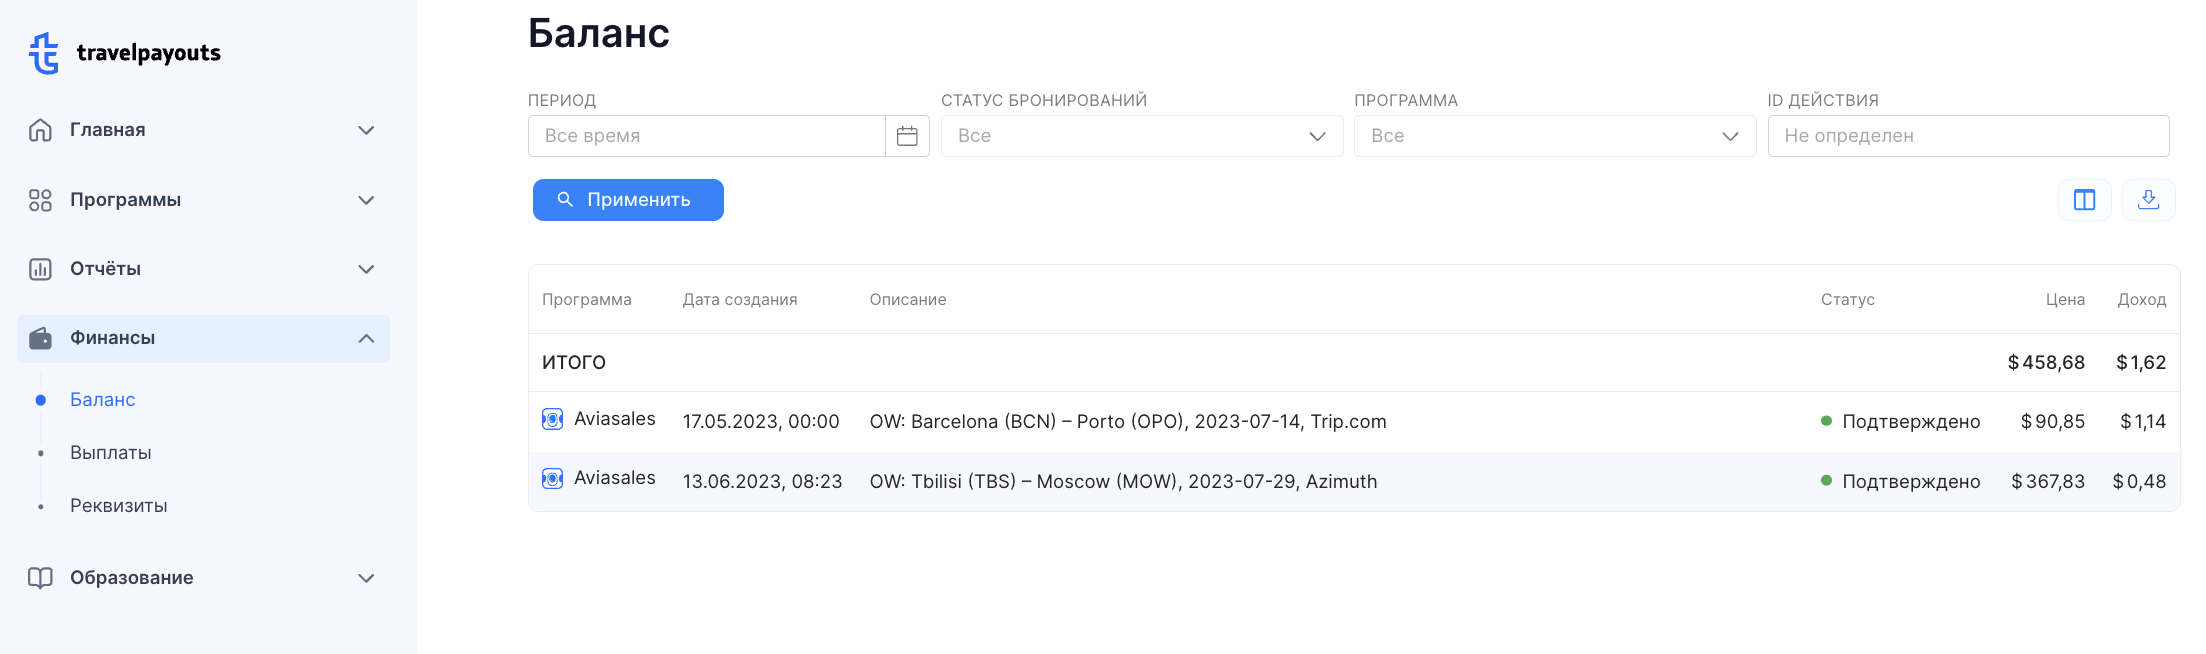Click the Финансы wallet icon
This screenshot has width=2206, height=654.
click(x=40, y=338)
